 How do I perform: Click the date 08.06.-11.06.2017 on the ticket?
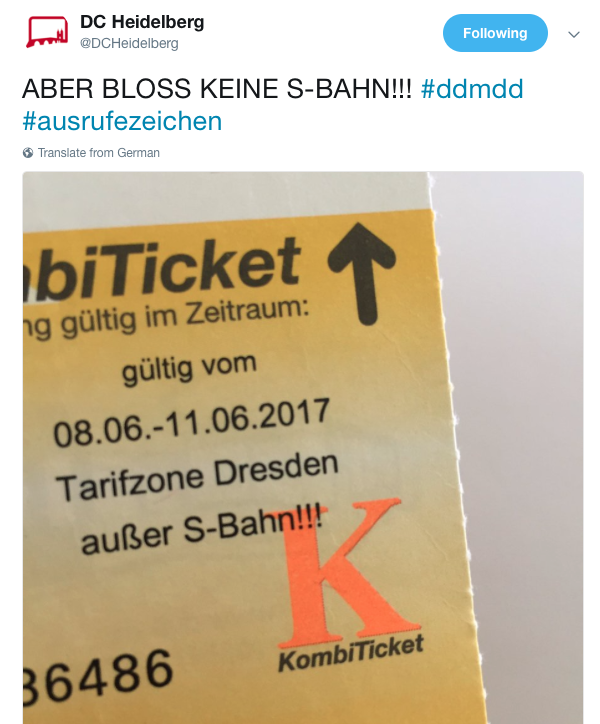[x=192, y=422]
